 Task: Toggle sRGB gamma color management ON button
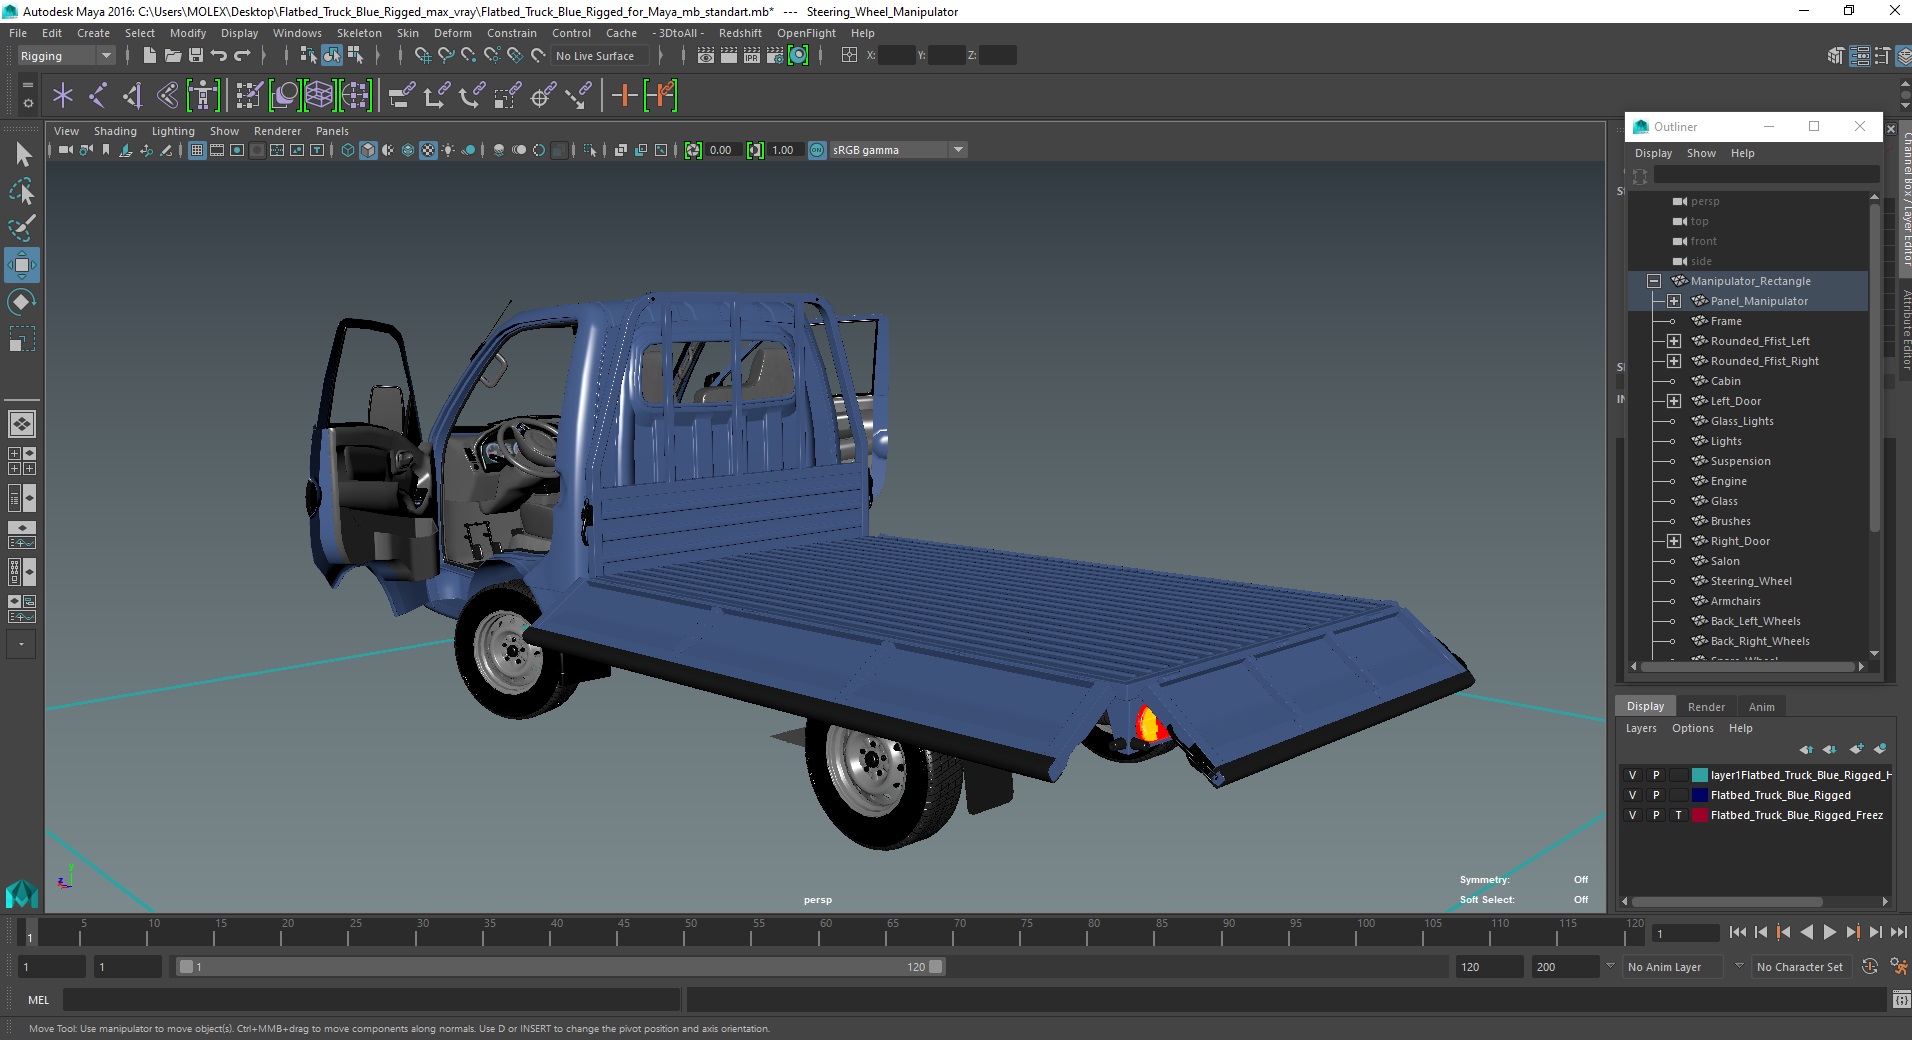pyautogui.click(x=817, y=150)
